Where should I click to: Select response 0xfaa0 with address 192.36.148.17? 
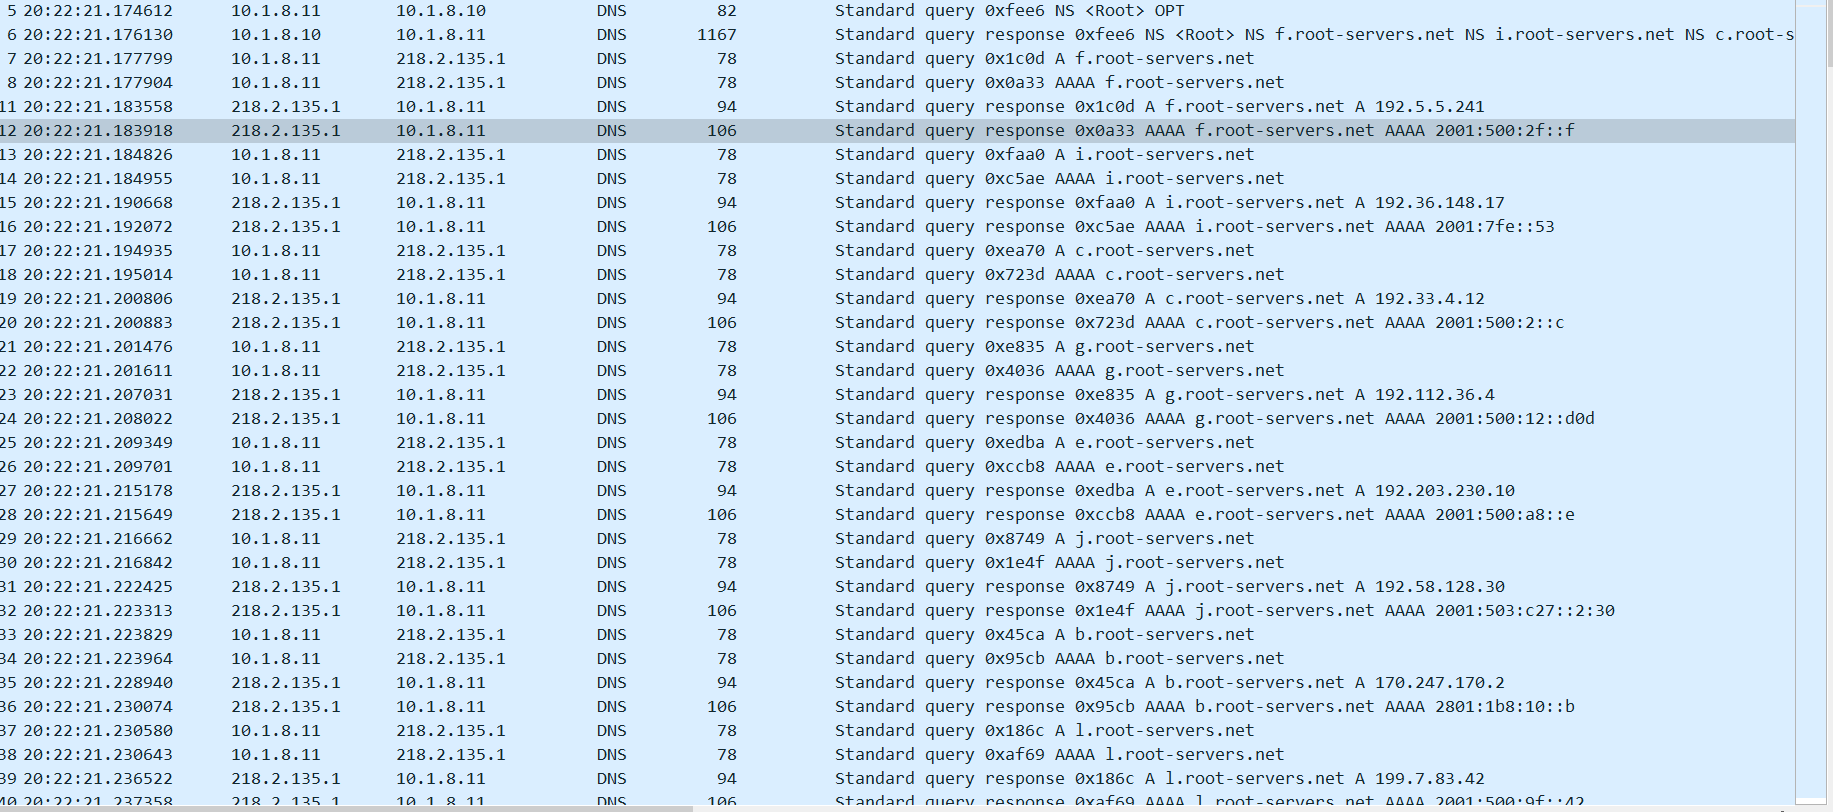(897, 203)
